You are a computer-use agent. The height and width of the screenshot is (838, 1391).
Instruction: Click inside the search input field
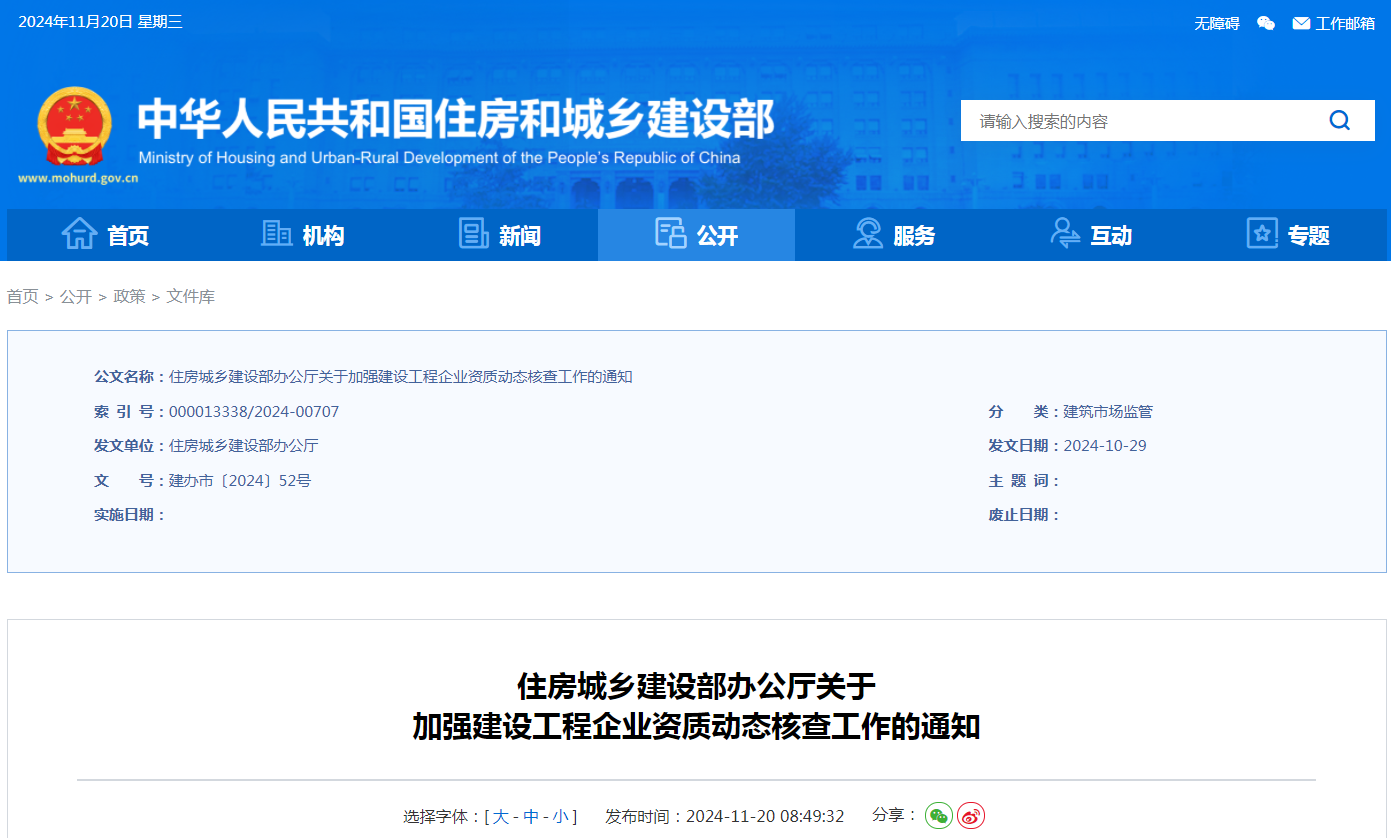(x=1130, y=120)
